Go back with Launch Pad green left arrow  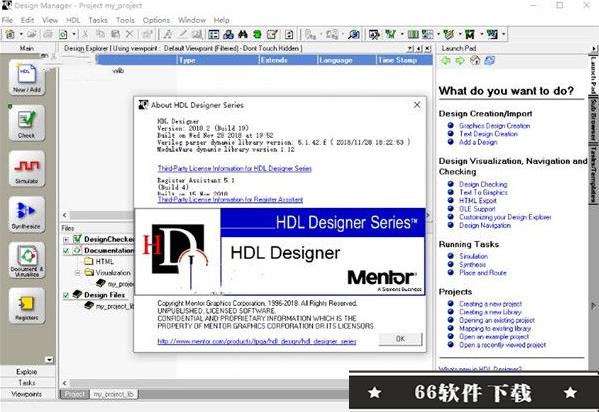click(x=446, y=60)
